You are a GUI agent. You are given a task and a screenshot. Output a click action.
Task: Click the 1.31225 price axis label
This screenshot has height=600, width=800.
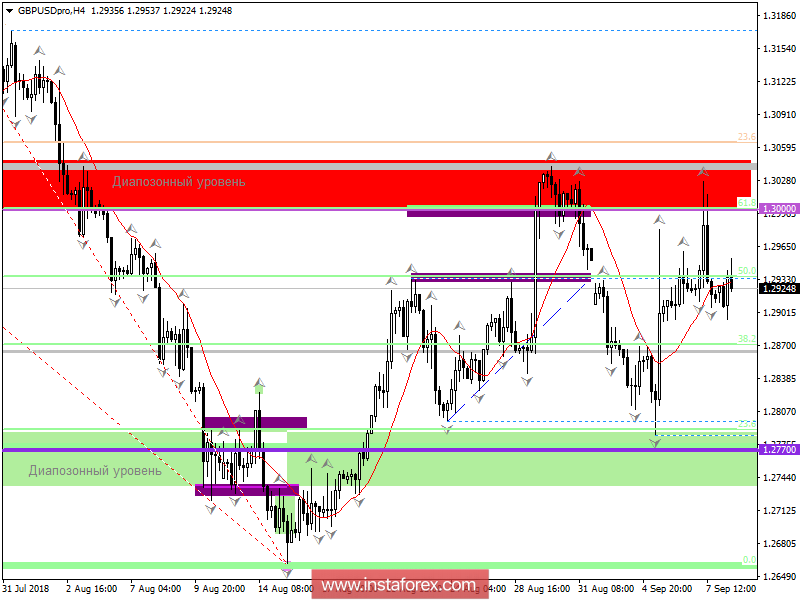[779, 82]
